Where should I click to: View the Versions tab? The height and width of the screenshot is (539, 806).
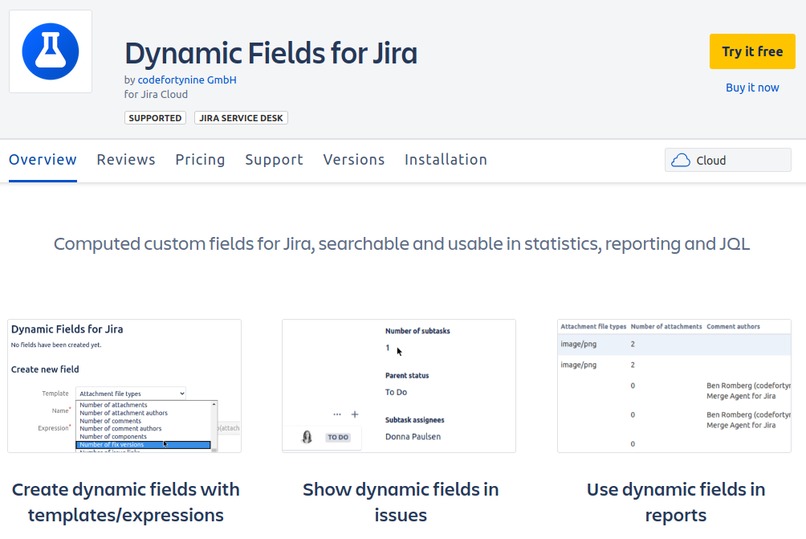(354, 160)
